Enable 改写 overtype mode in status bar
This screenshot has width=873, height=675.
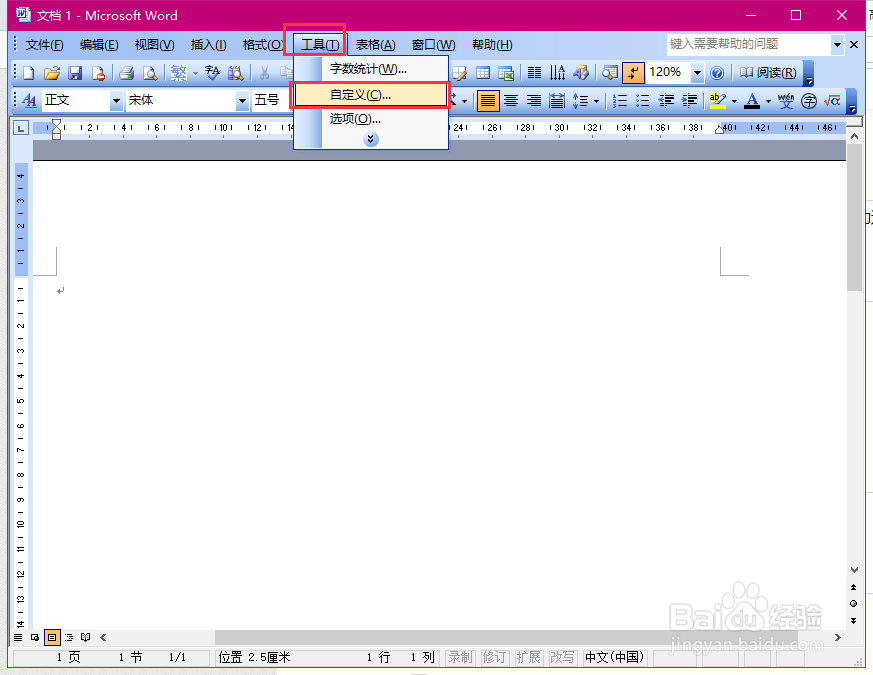(562, 657)
